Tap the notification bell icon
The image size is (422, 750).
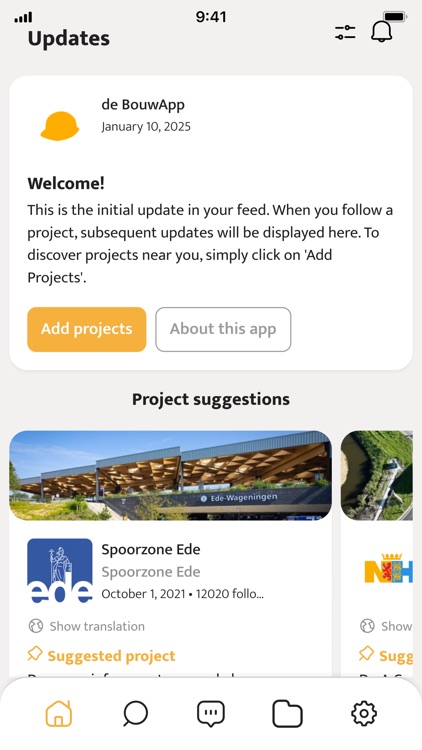[x=381, y=32]
